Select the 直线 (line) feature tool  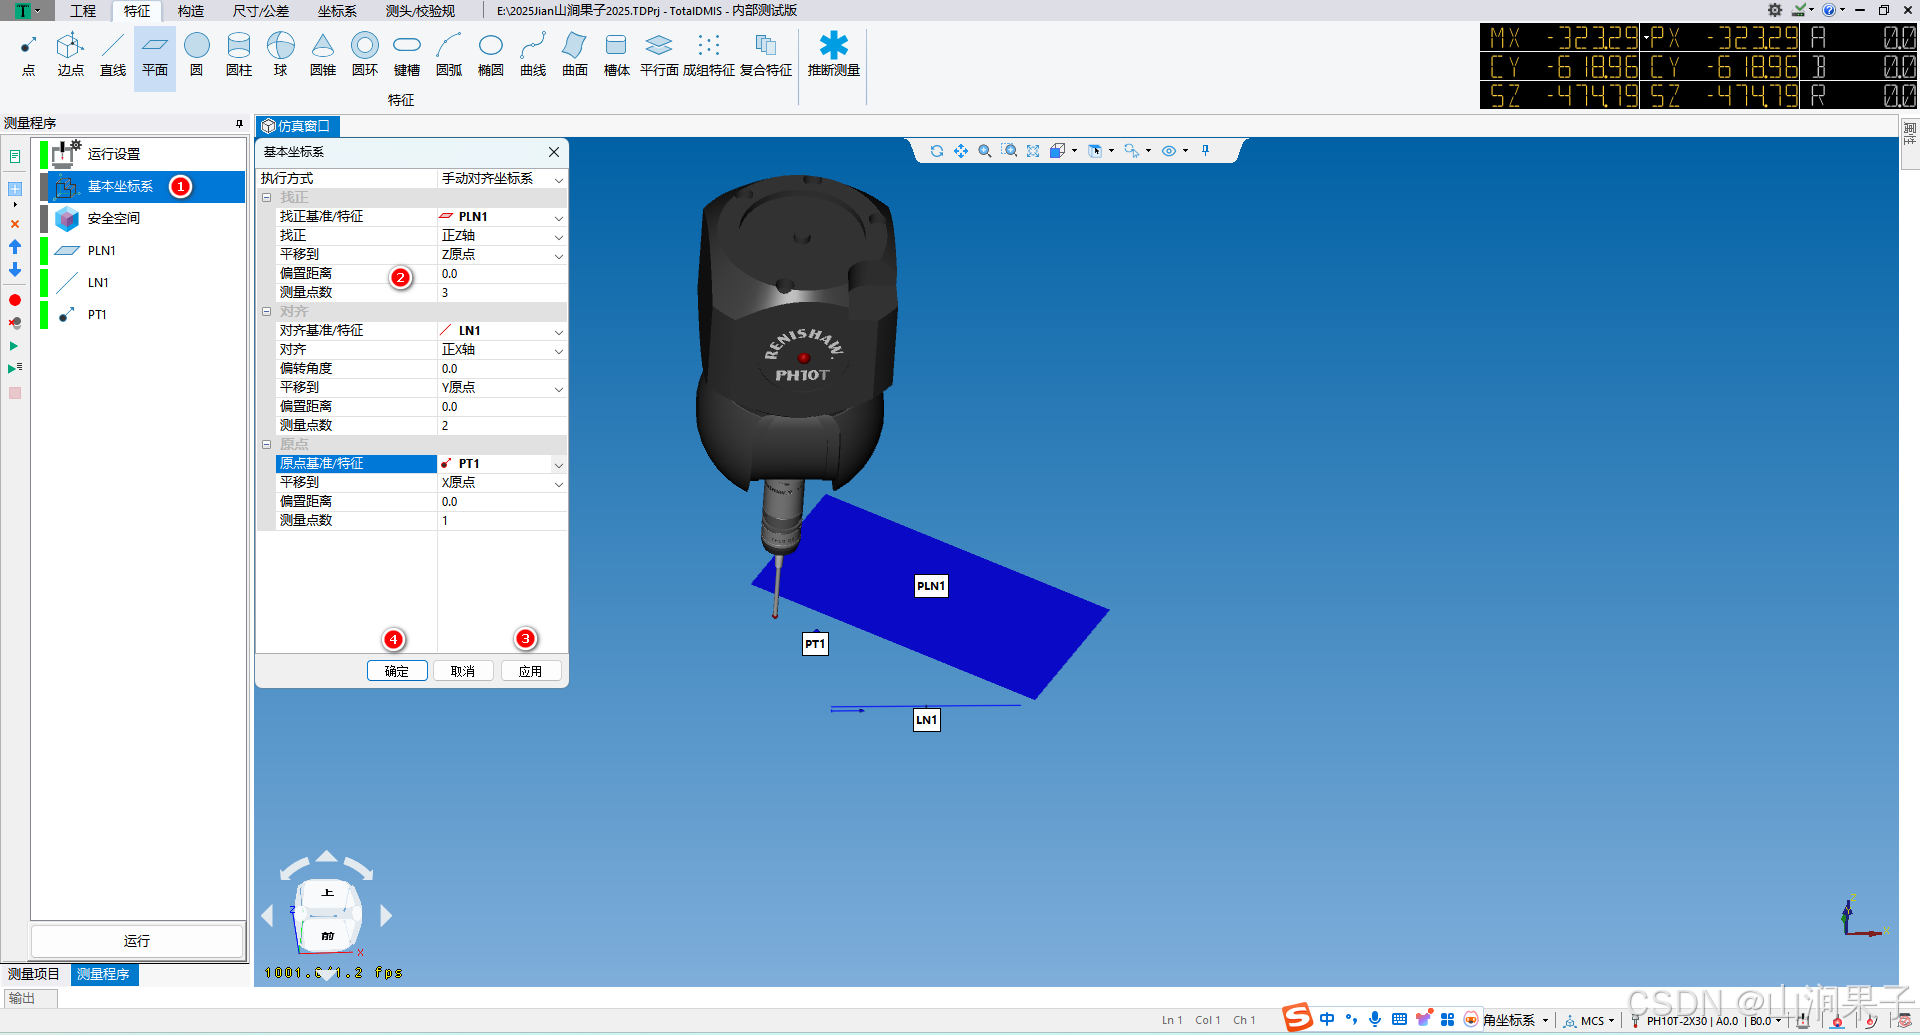[x=113, y=56]
